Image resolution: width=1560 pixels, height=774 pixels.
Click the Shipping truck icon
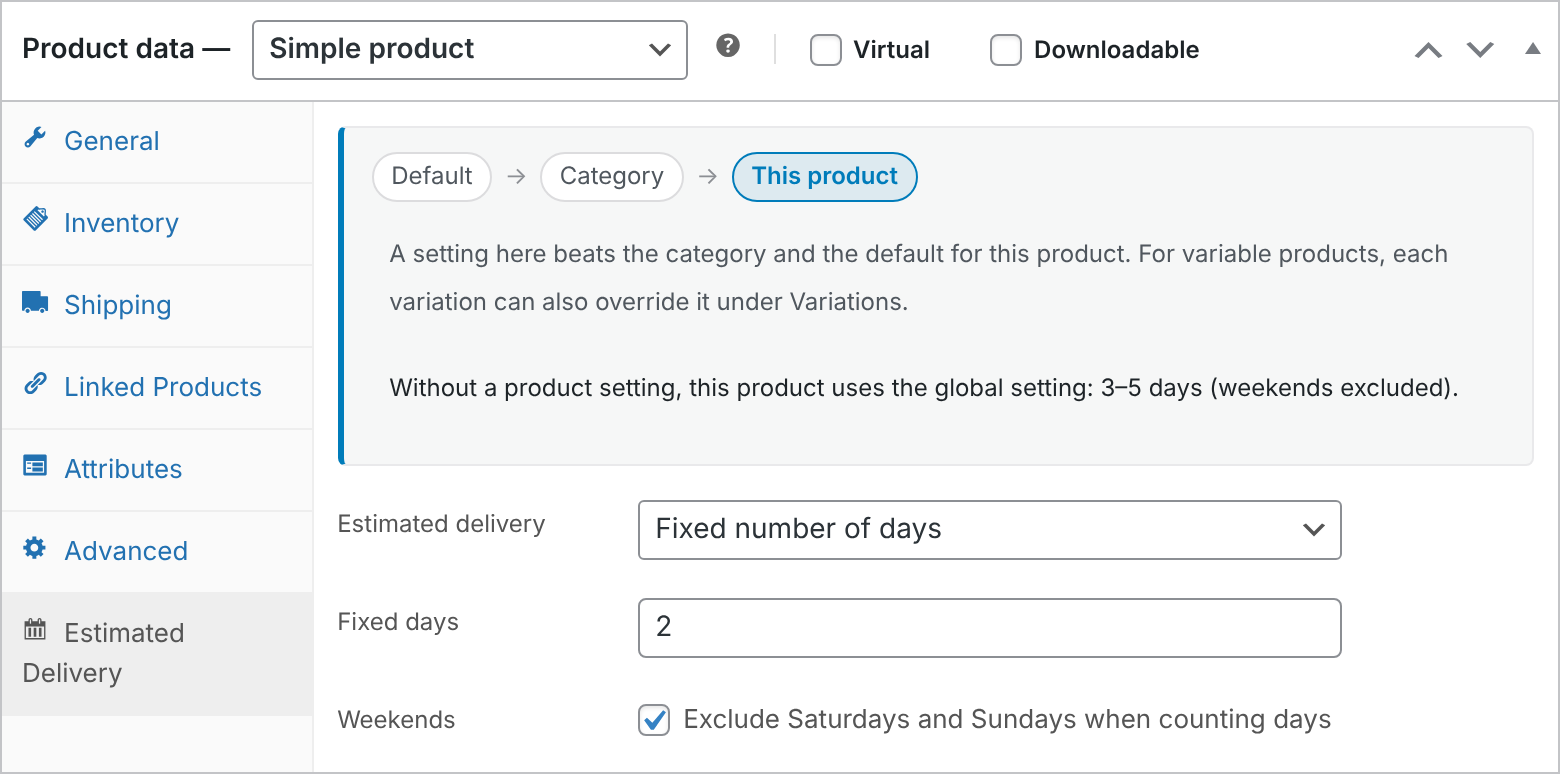pos(35,303)
